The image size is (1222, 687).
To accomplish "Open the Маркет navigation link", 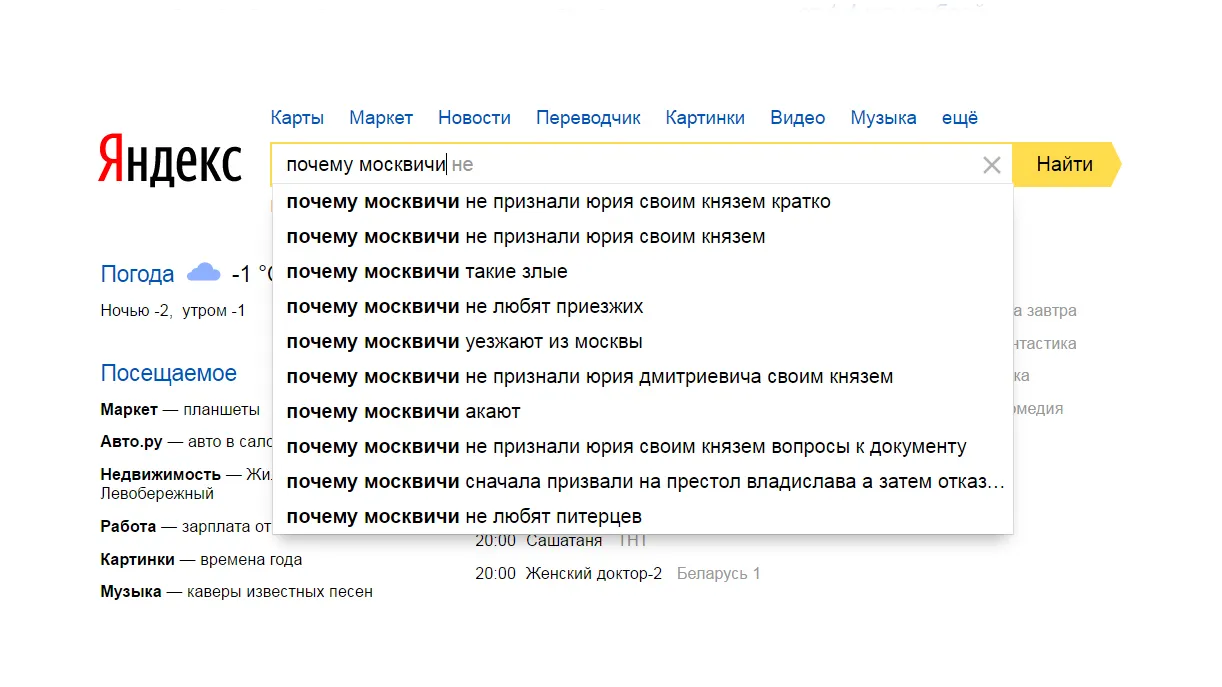I will [x=381, y=118].
